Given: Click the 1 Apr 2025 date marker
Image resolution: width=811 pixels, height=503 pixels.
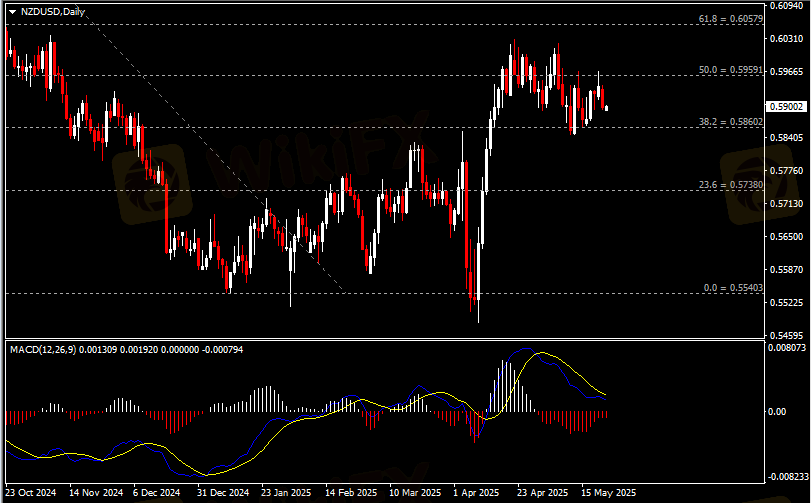Looking at the screenshot, I should (475, 493).
